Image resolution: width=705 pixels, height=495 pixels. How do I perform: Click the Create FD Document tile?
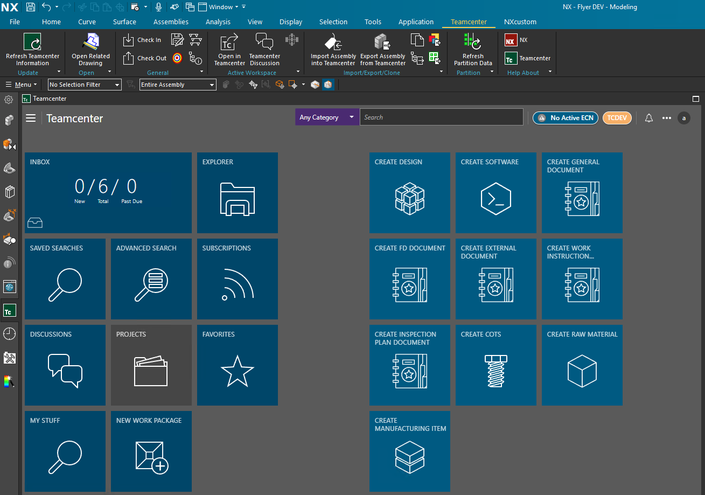[x=410, y=279]
